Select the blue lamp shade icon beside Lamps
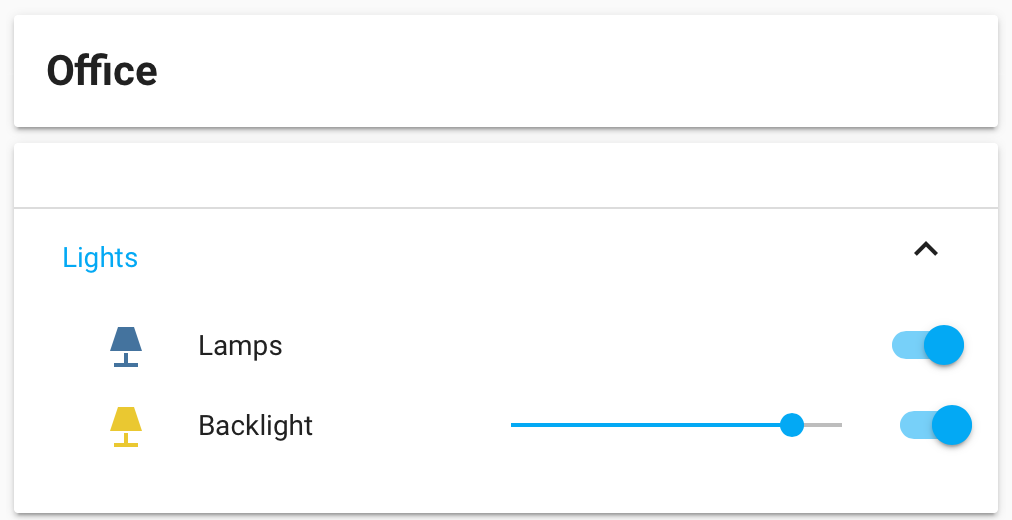 click(126, 340)
